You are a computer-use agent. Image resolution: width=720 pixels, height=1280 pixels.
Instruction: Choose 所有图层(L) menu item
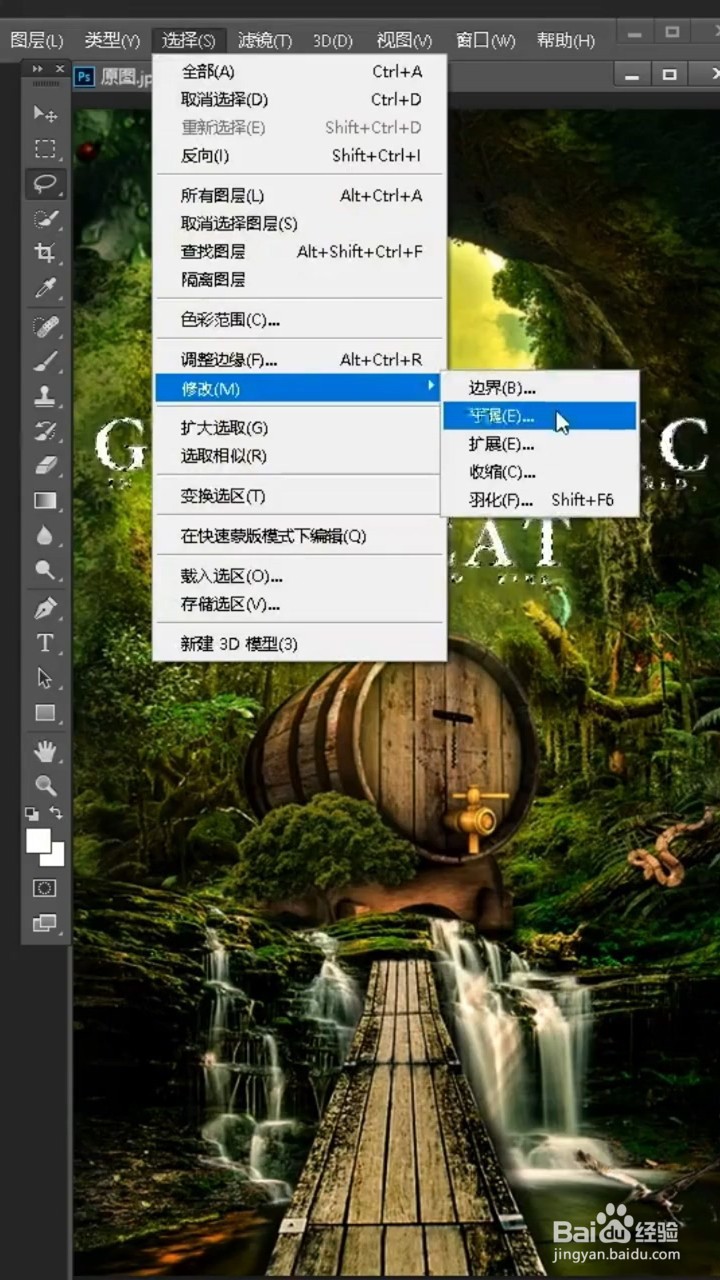(300, 196)
